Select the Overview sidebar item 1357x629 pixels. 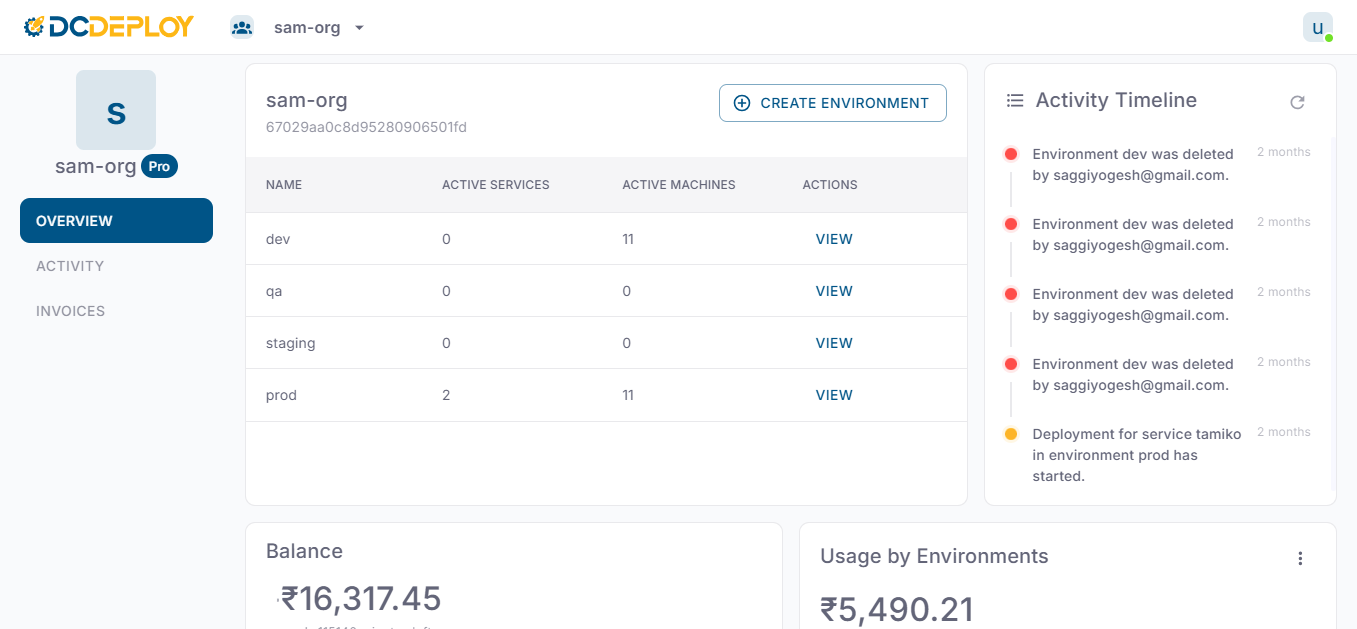click(x=116, y=220)
